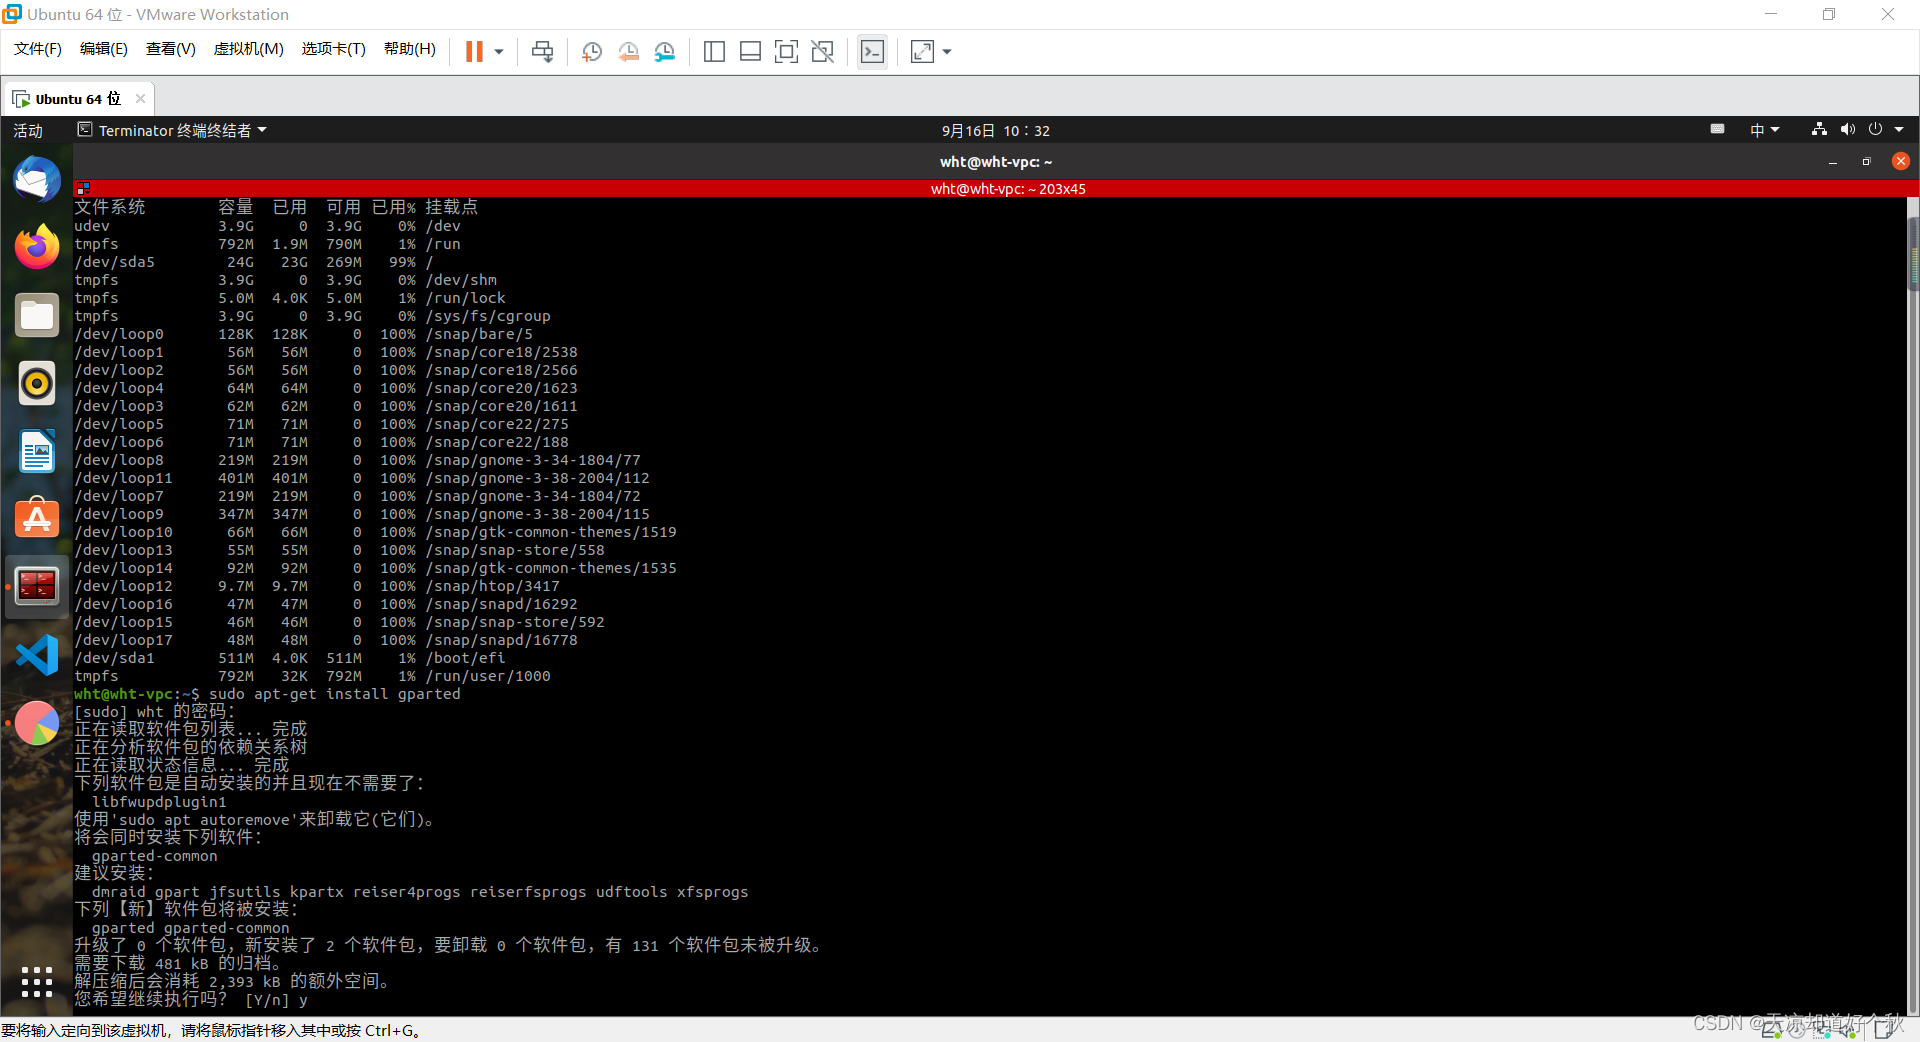The height and width of the screenshot is (1042, 1920).
Task: Click the power icon in Ubuntu top bar
Action: point(1876,129)
